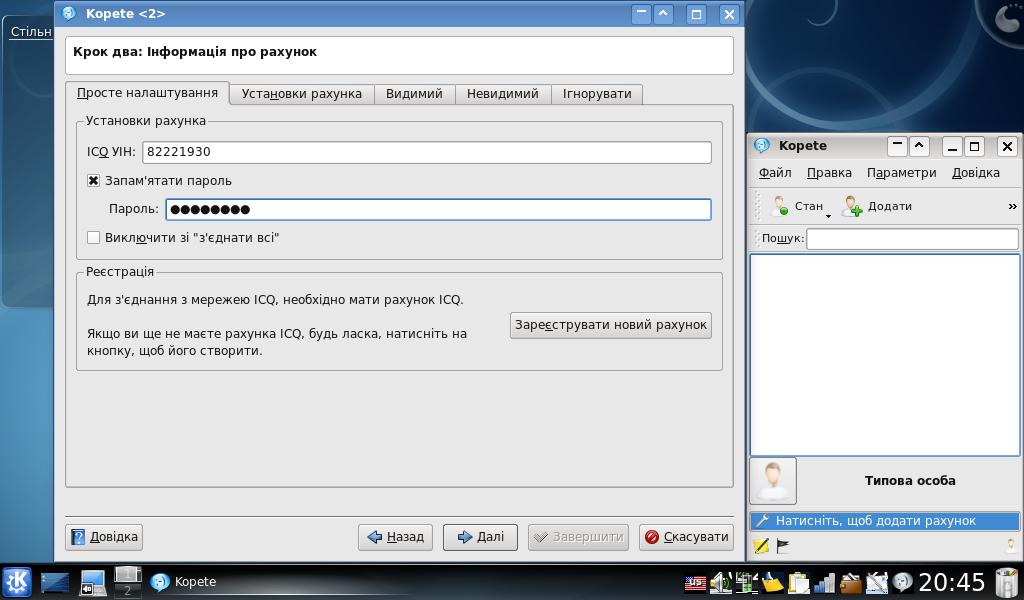
Task: Click the Kopete taskbar entry
Action: [x=184, y=582]
